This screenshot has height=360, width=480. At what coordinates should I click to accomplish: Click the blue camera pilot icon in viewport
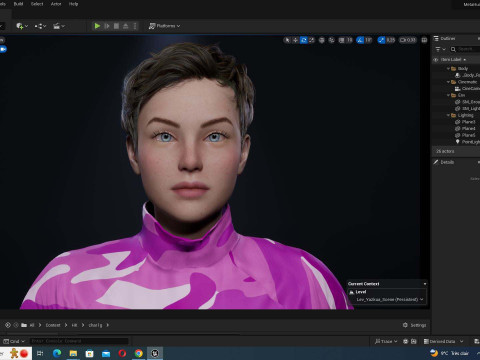[x=3, y=49]
